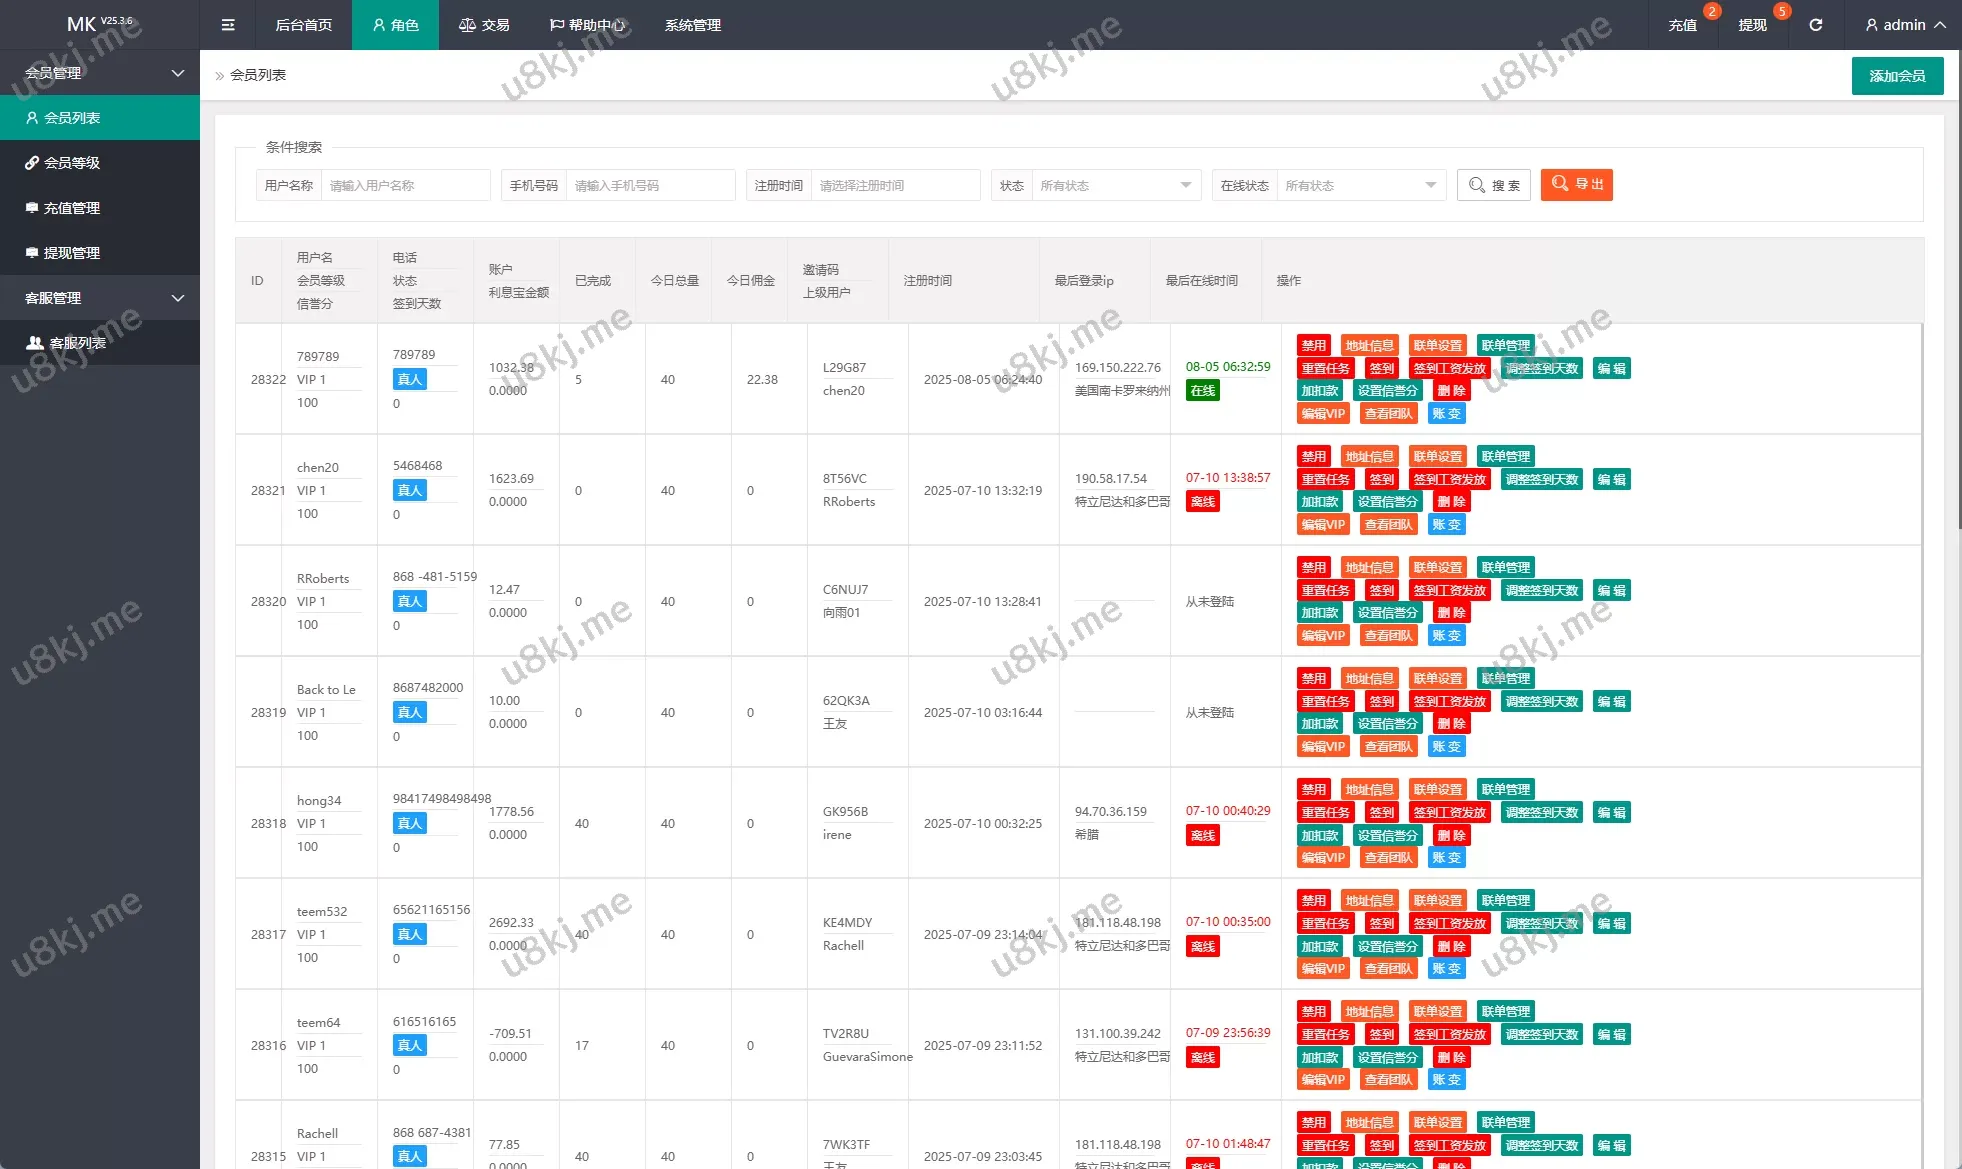Click the 搜索 magnifier button

[x=1494, y=185]
